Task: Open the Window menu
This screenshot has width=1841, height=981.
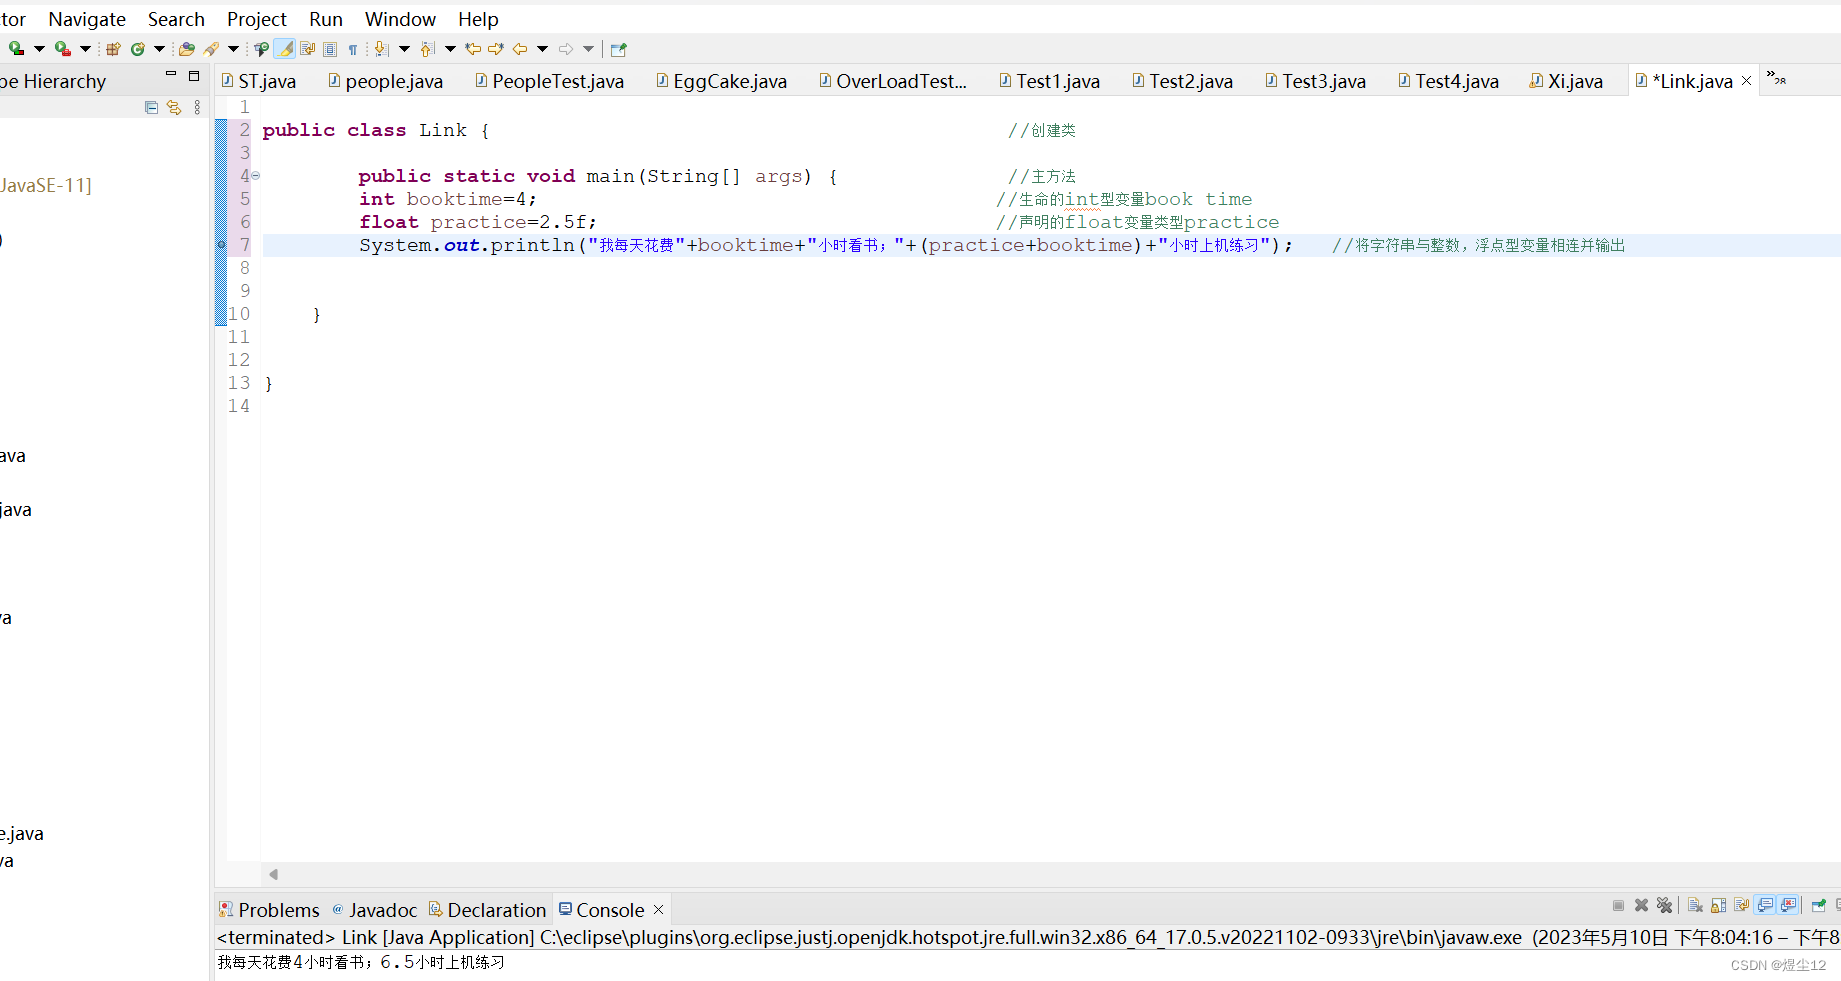Action: 400,18
